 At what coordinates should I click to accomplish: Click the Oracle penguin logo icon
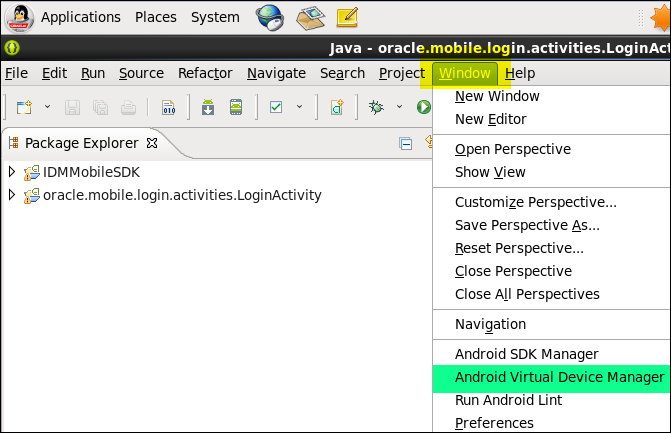pos(19,18)
